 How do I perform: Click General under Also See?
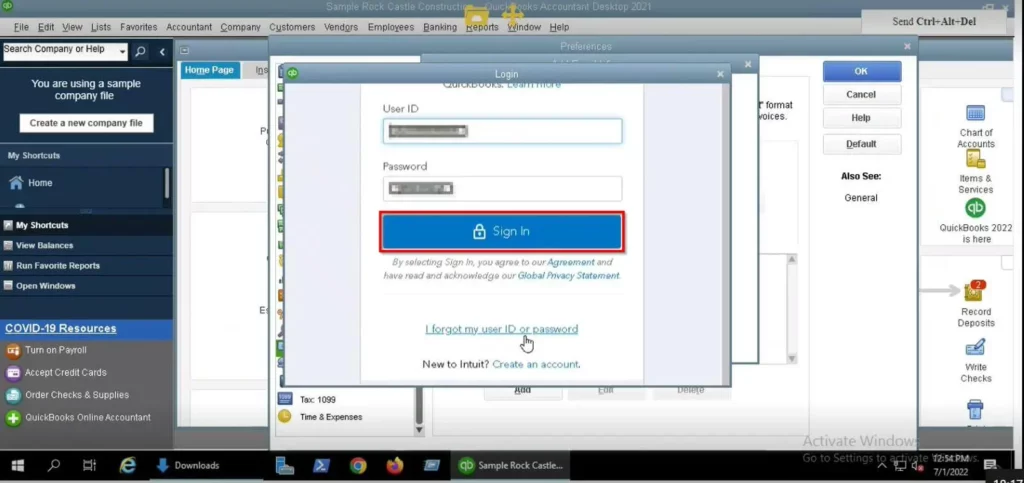click(x=861, y=198)
